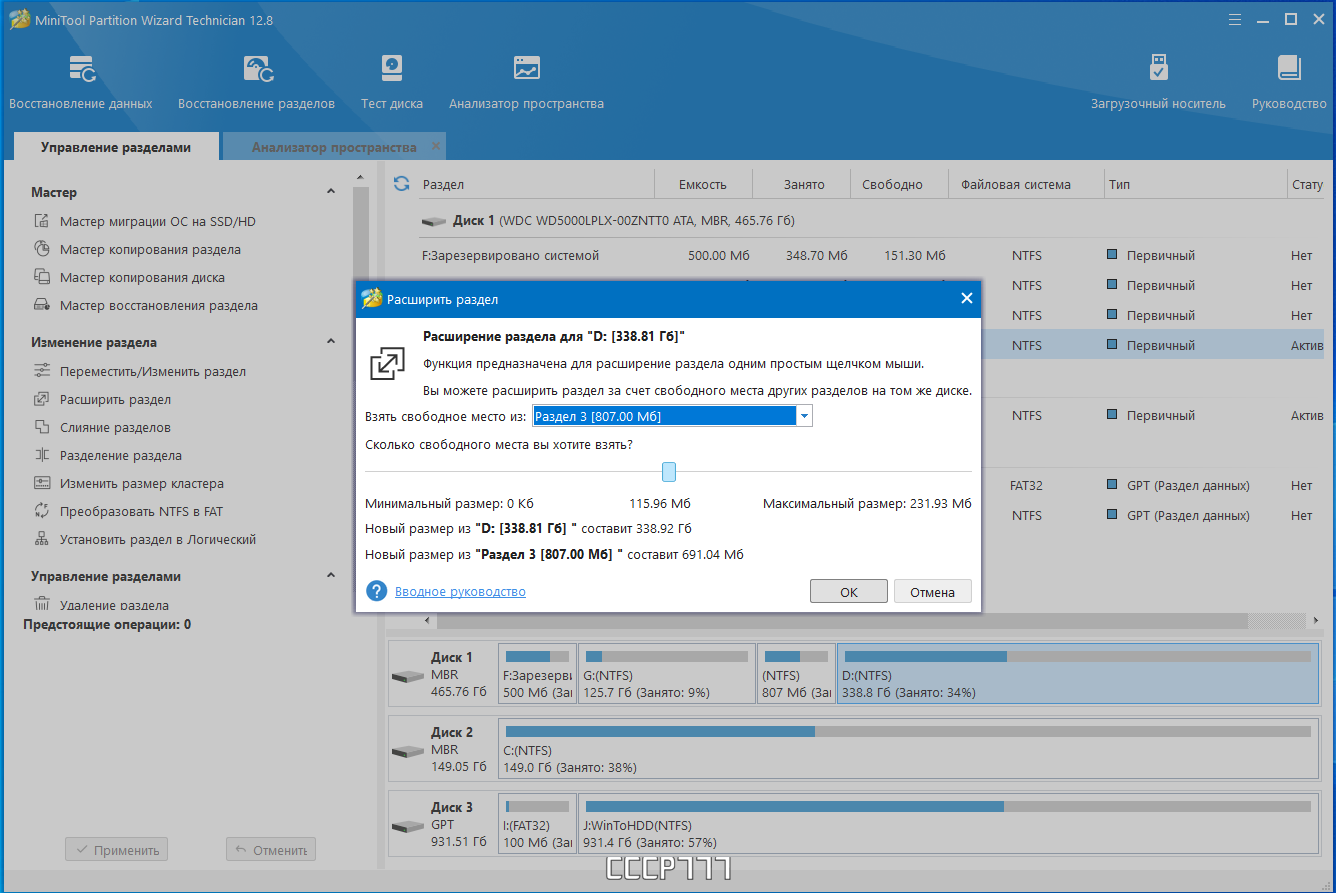Select G:(NTFS) block in disk map

[x=667, y=674]
